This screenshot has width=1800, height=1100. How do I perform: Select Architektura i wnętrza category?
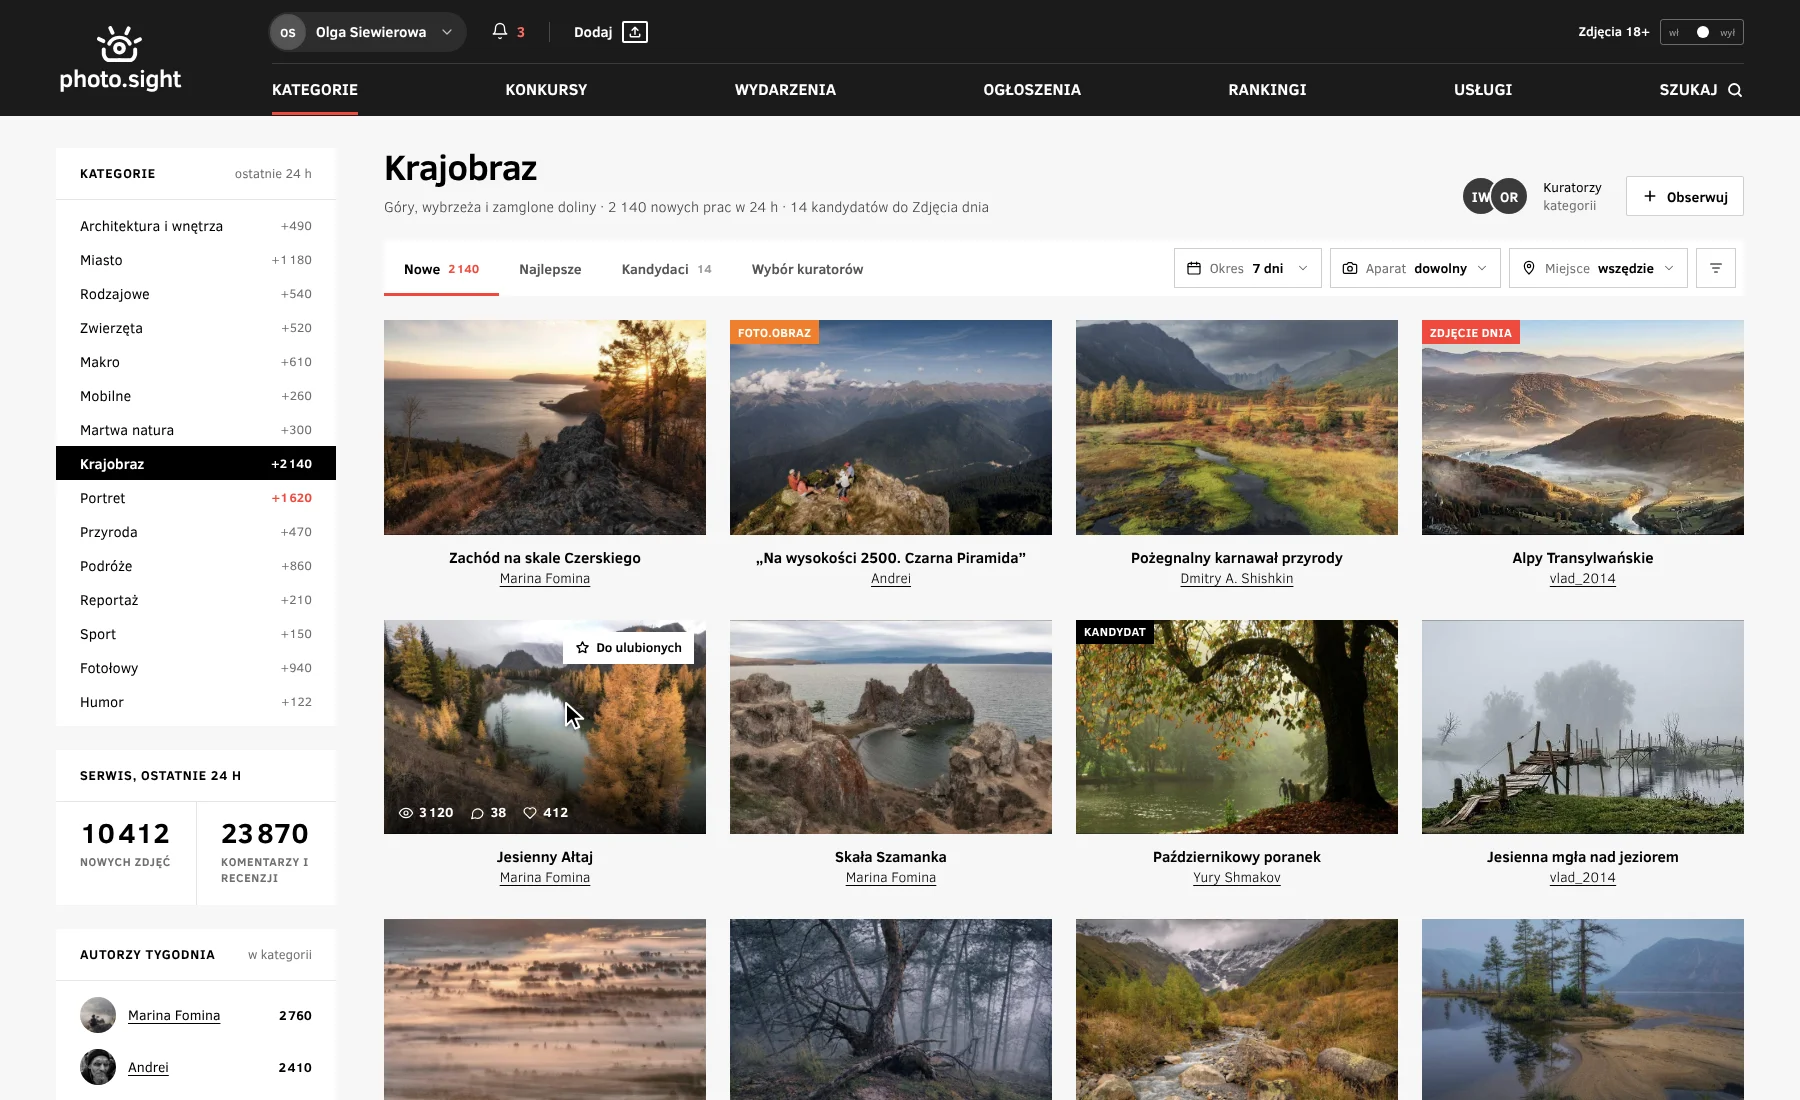click(196, 226)
